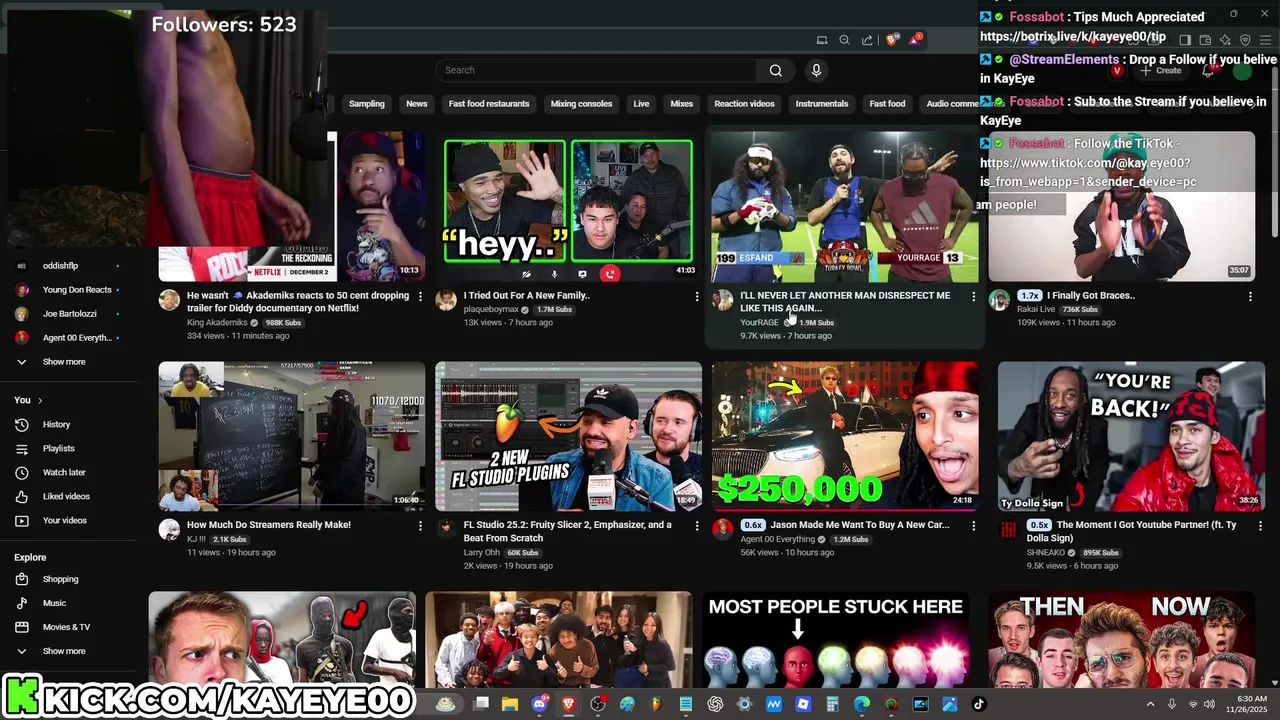Open OBS Studio from the taskbar

[x=598, y=704]
